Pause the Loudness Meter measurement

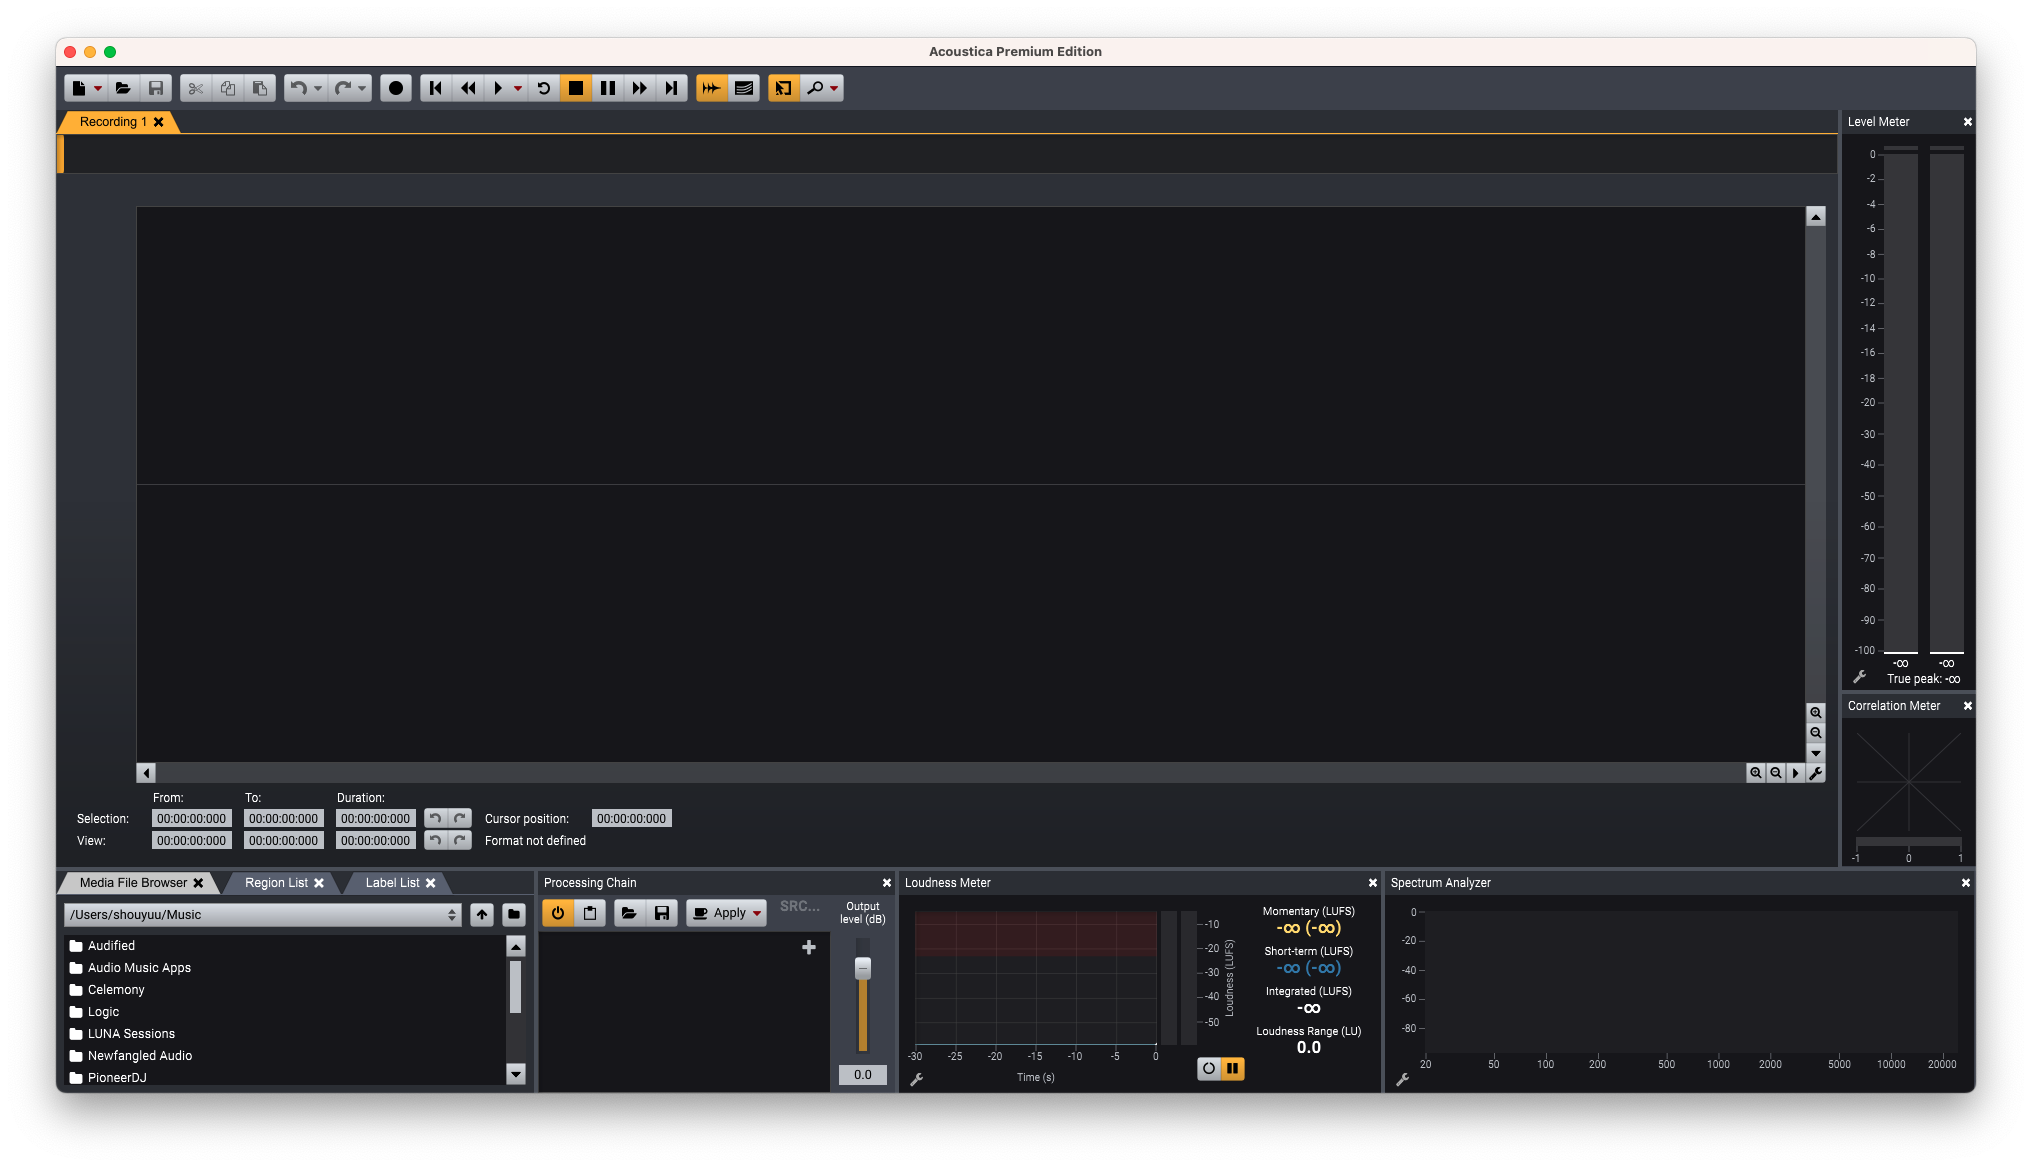click(x=1232, y=1068)
